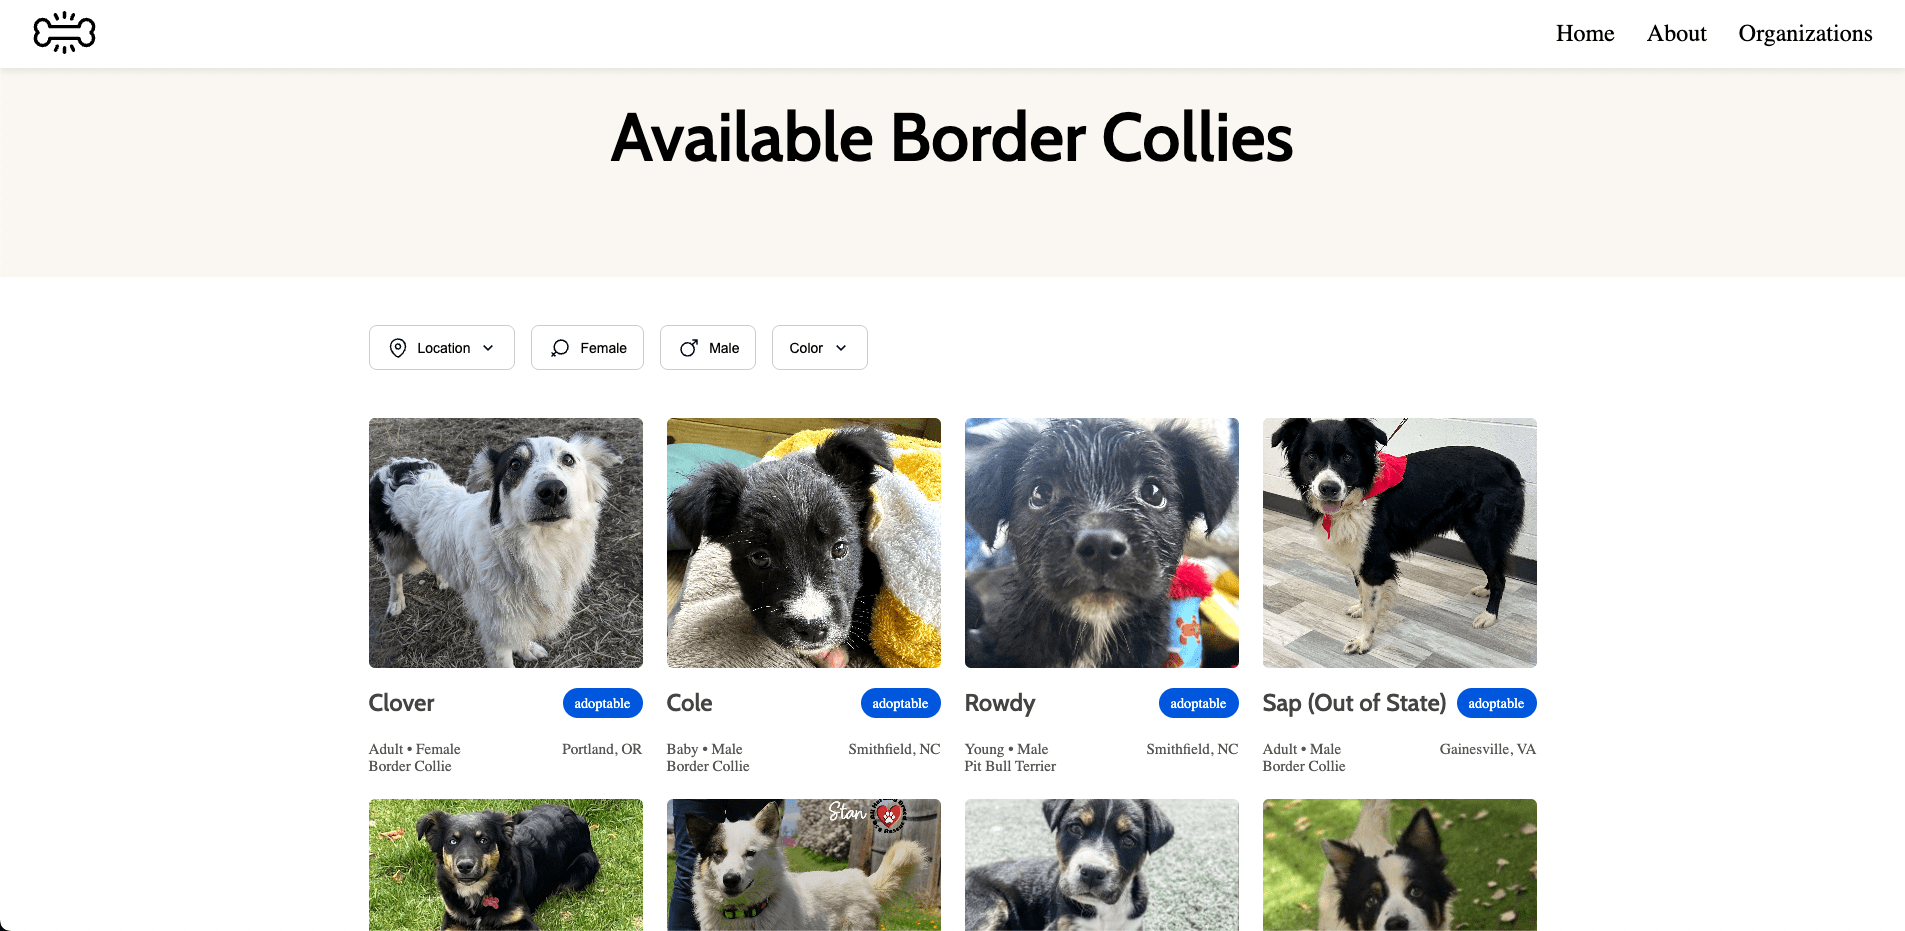Navigate to Organizations
This screenshot has width=1905, height=931.
click(1805, 33)
